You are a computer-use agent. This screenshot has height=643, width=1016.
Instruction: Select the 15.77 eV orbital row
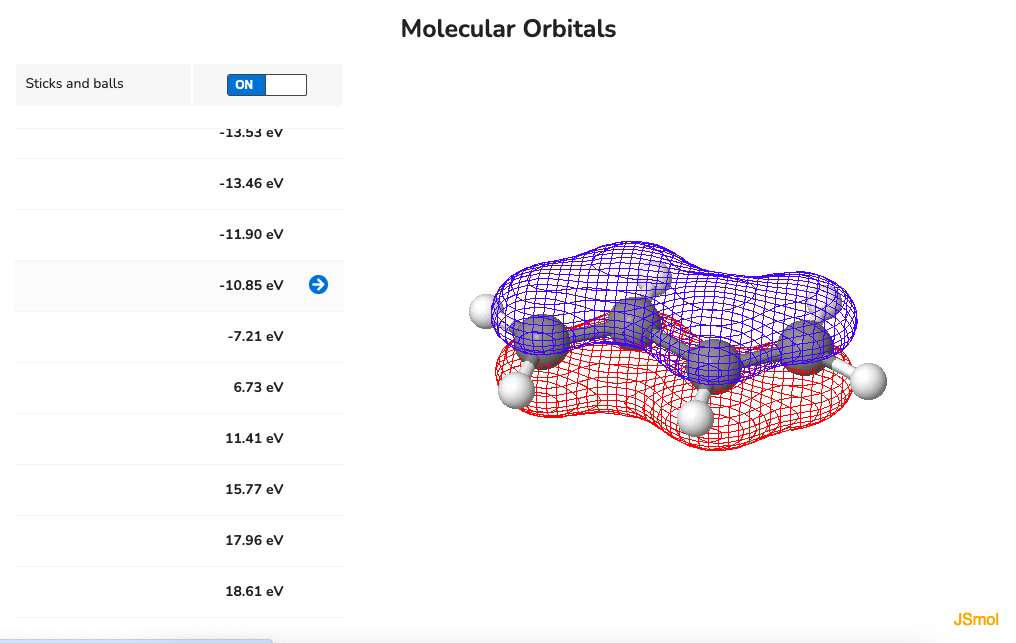point(179,490)
